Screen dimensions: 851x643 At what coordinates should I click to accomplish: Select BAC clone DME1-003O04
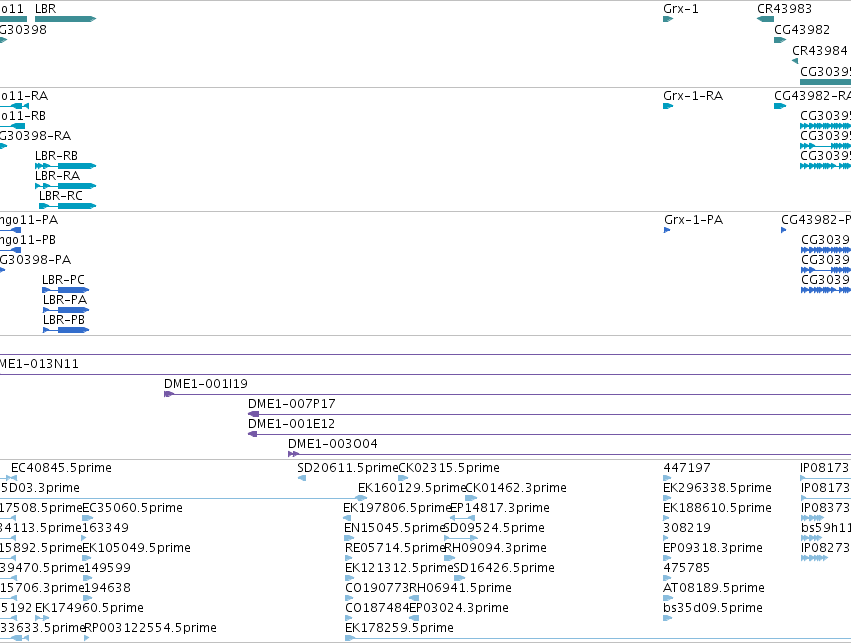(569, 454)
